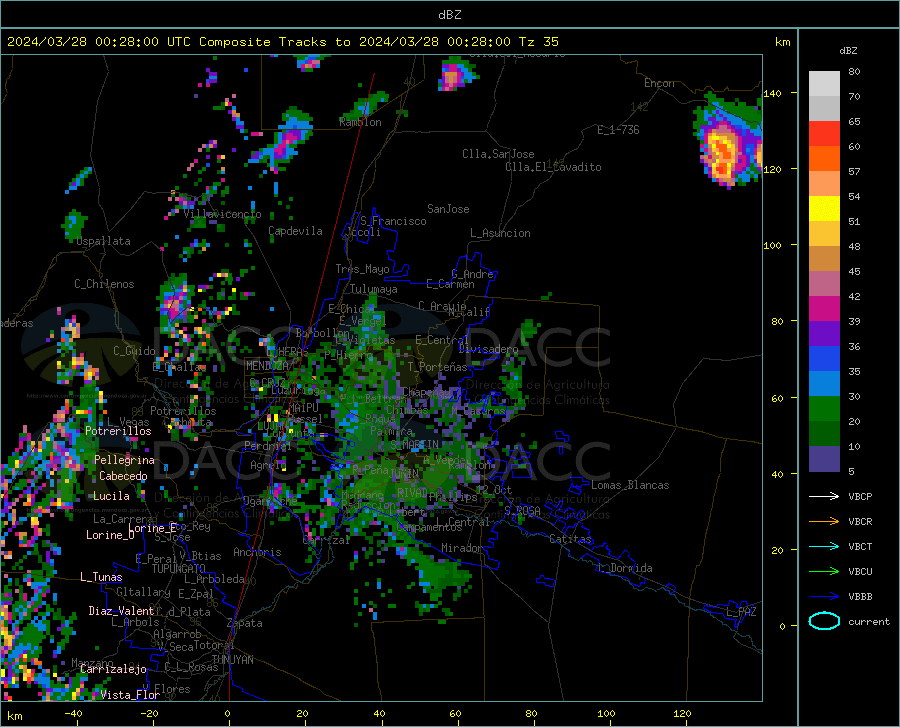
Task: Click the C_Chilenos map label
Action: [x=104, y=284]
